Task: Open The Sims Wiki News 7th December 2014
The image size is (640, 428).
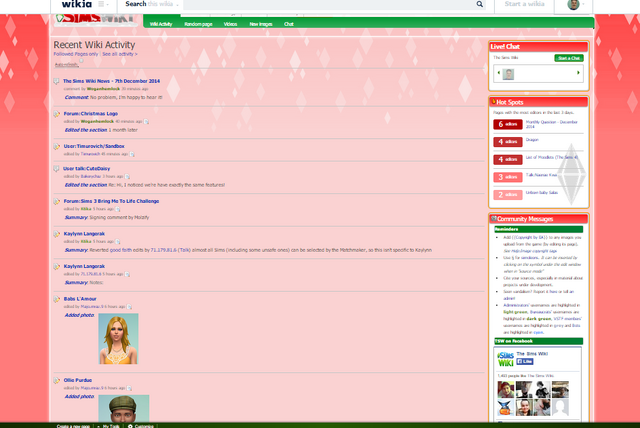Action: tap(111, 81)
